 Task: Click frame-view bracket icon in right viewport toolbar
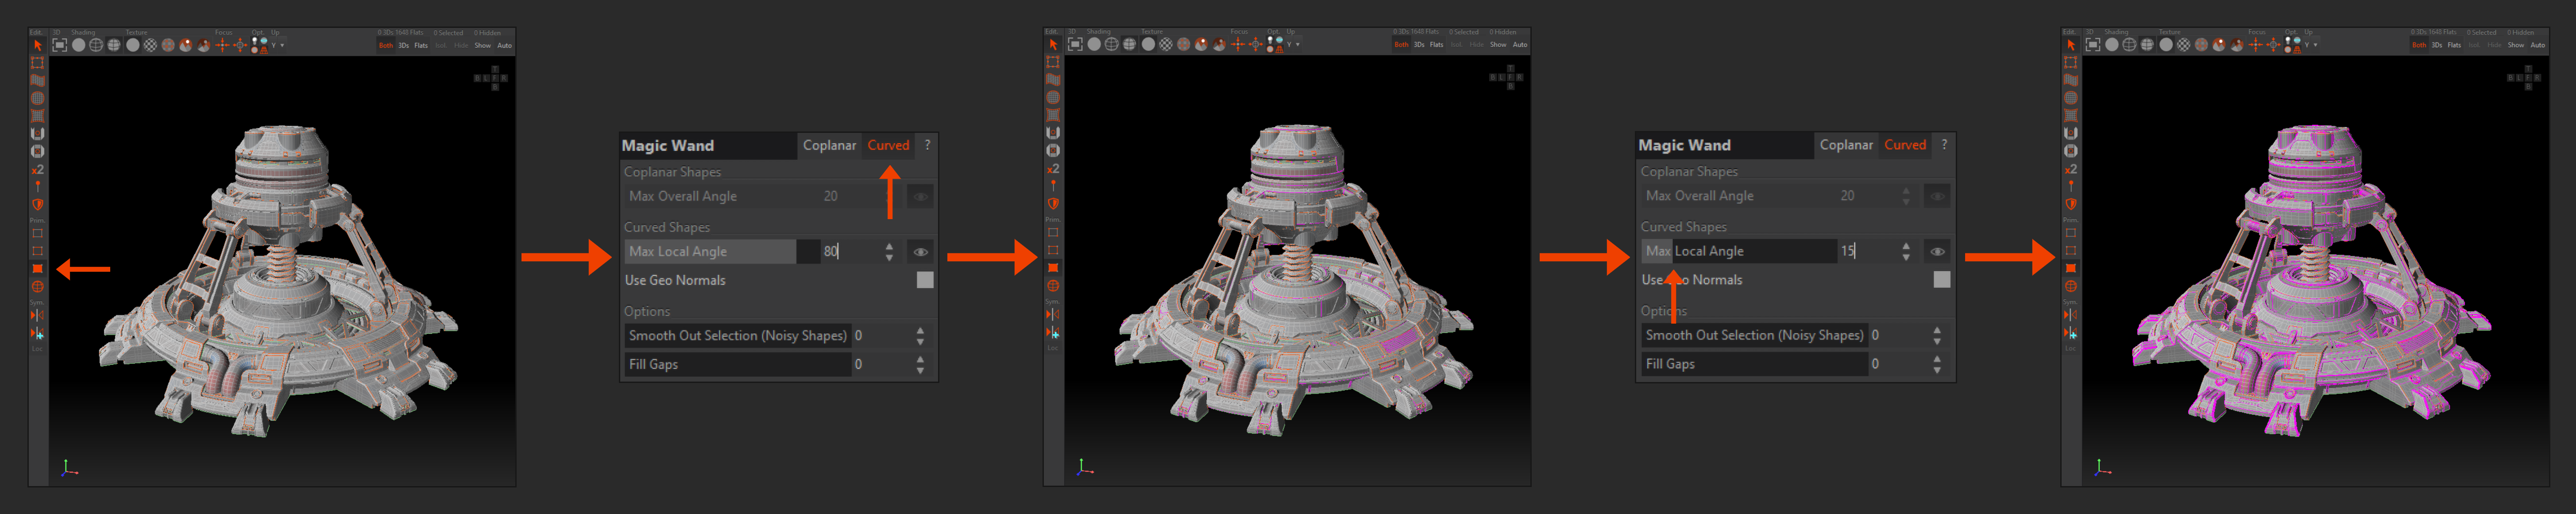(x=2093, y=45)
